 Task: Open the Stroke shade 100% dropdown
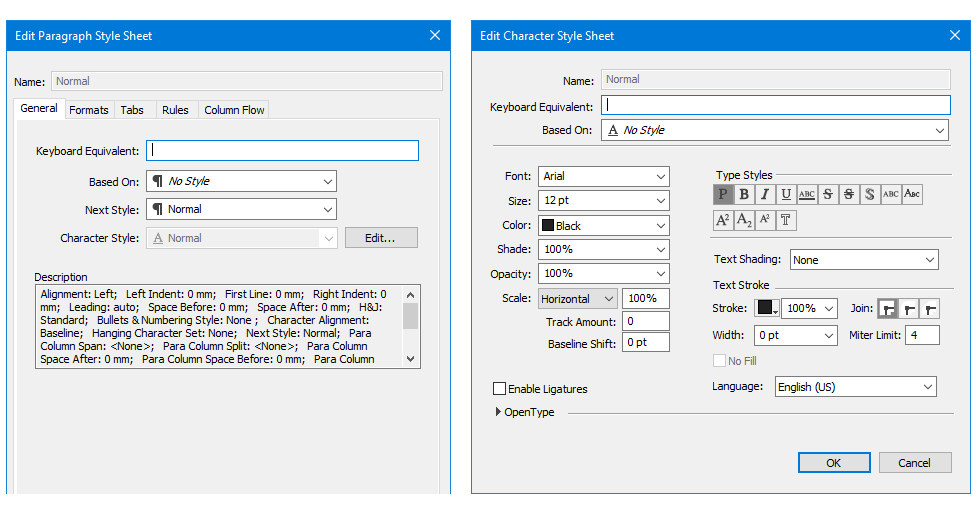809,309
